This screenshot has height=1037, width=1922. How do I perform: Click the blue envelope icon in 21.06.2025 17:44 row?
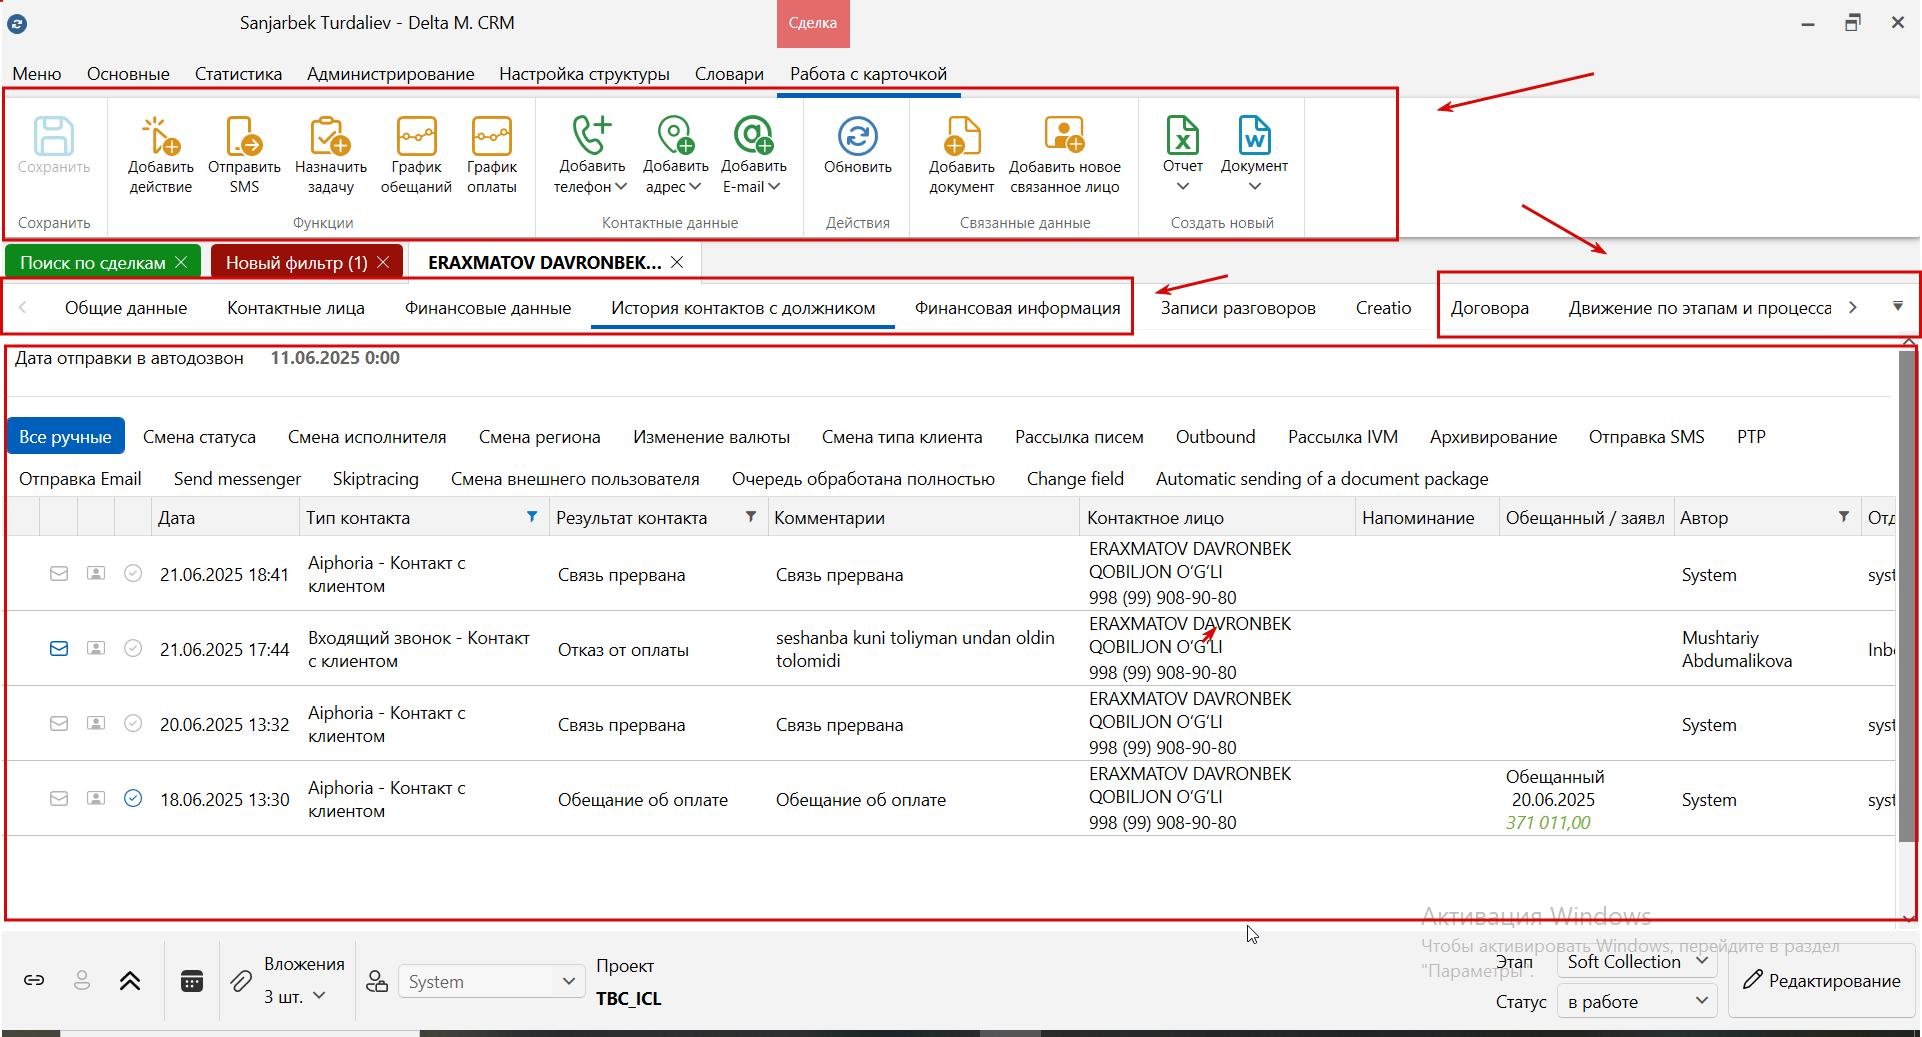click(59, 648)
